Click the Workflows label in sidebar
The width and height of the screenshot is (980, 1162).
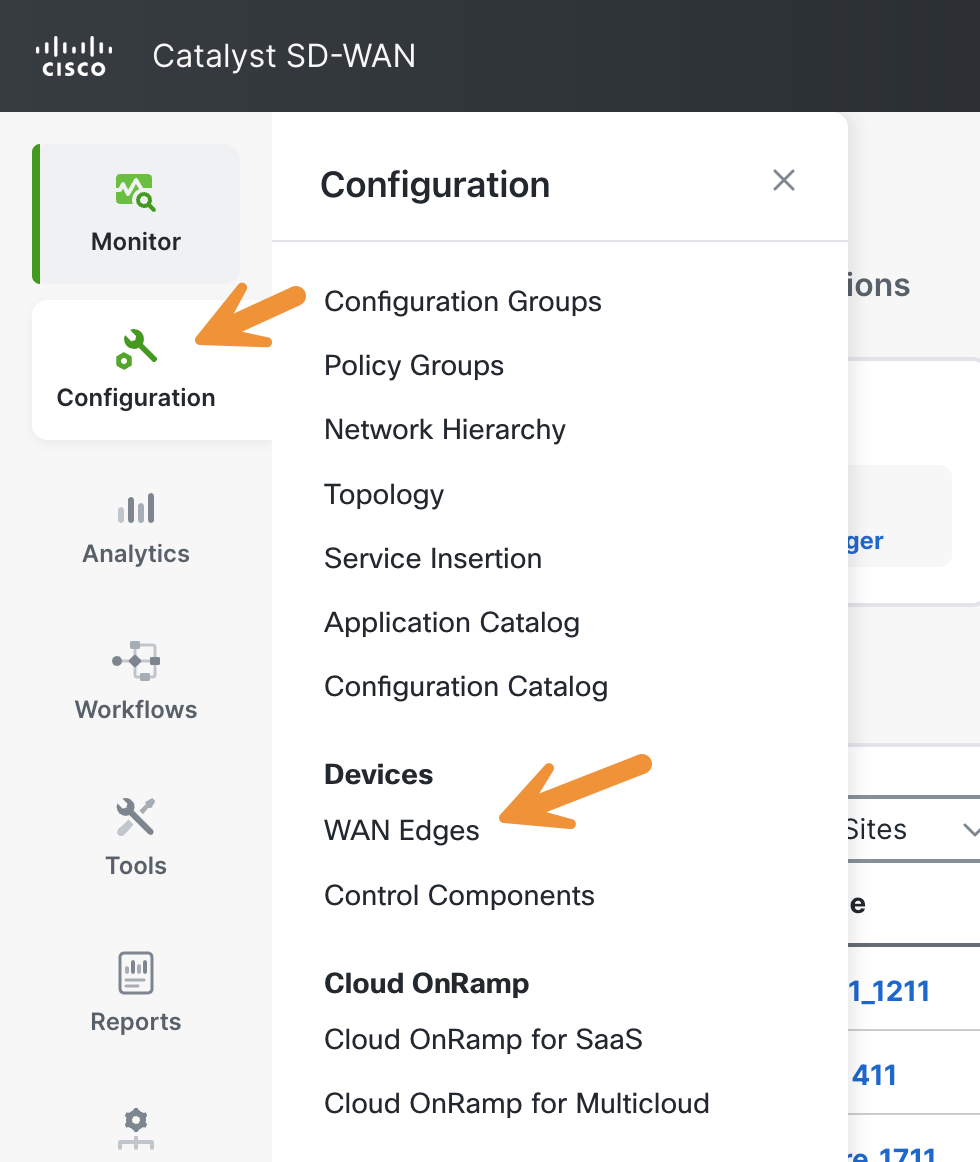click(136, 709)
